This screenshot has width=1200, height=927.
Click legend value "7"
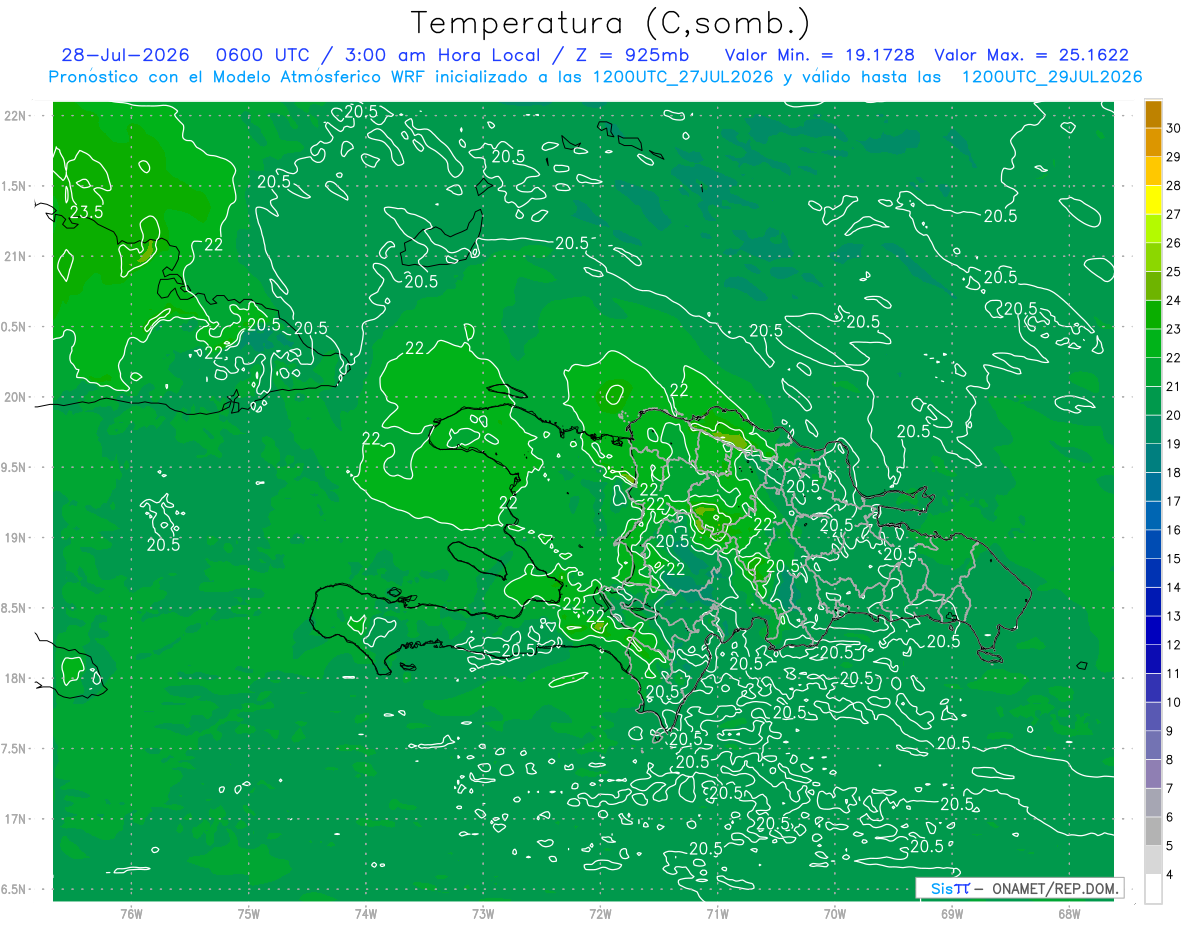point(1171,788)
